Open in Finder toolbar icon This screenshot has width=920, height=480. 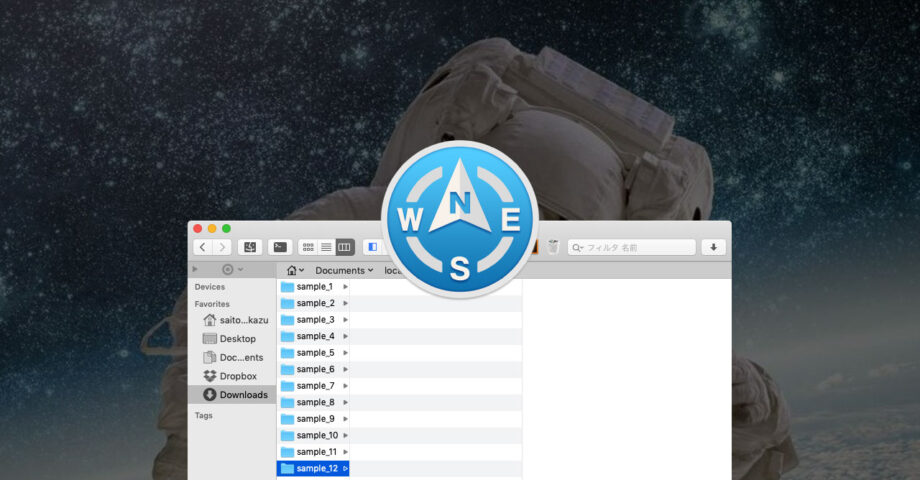(249, 247)
